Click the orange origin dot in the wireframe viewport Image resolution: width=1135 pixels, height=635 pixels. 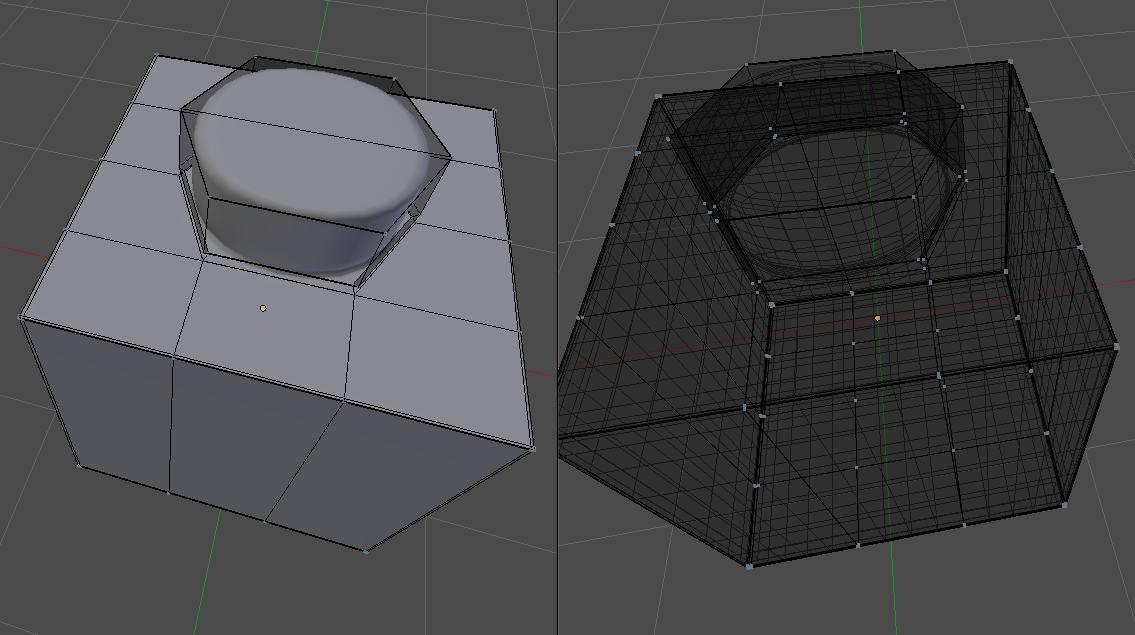878,318
